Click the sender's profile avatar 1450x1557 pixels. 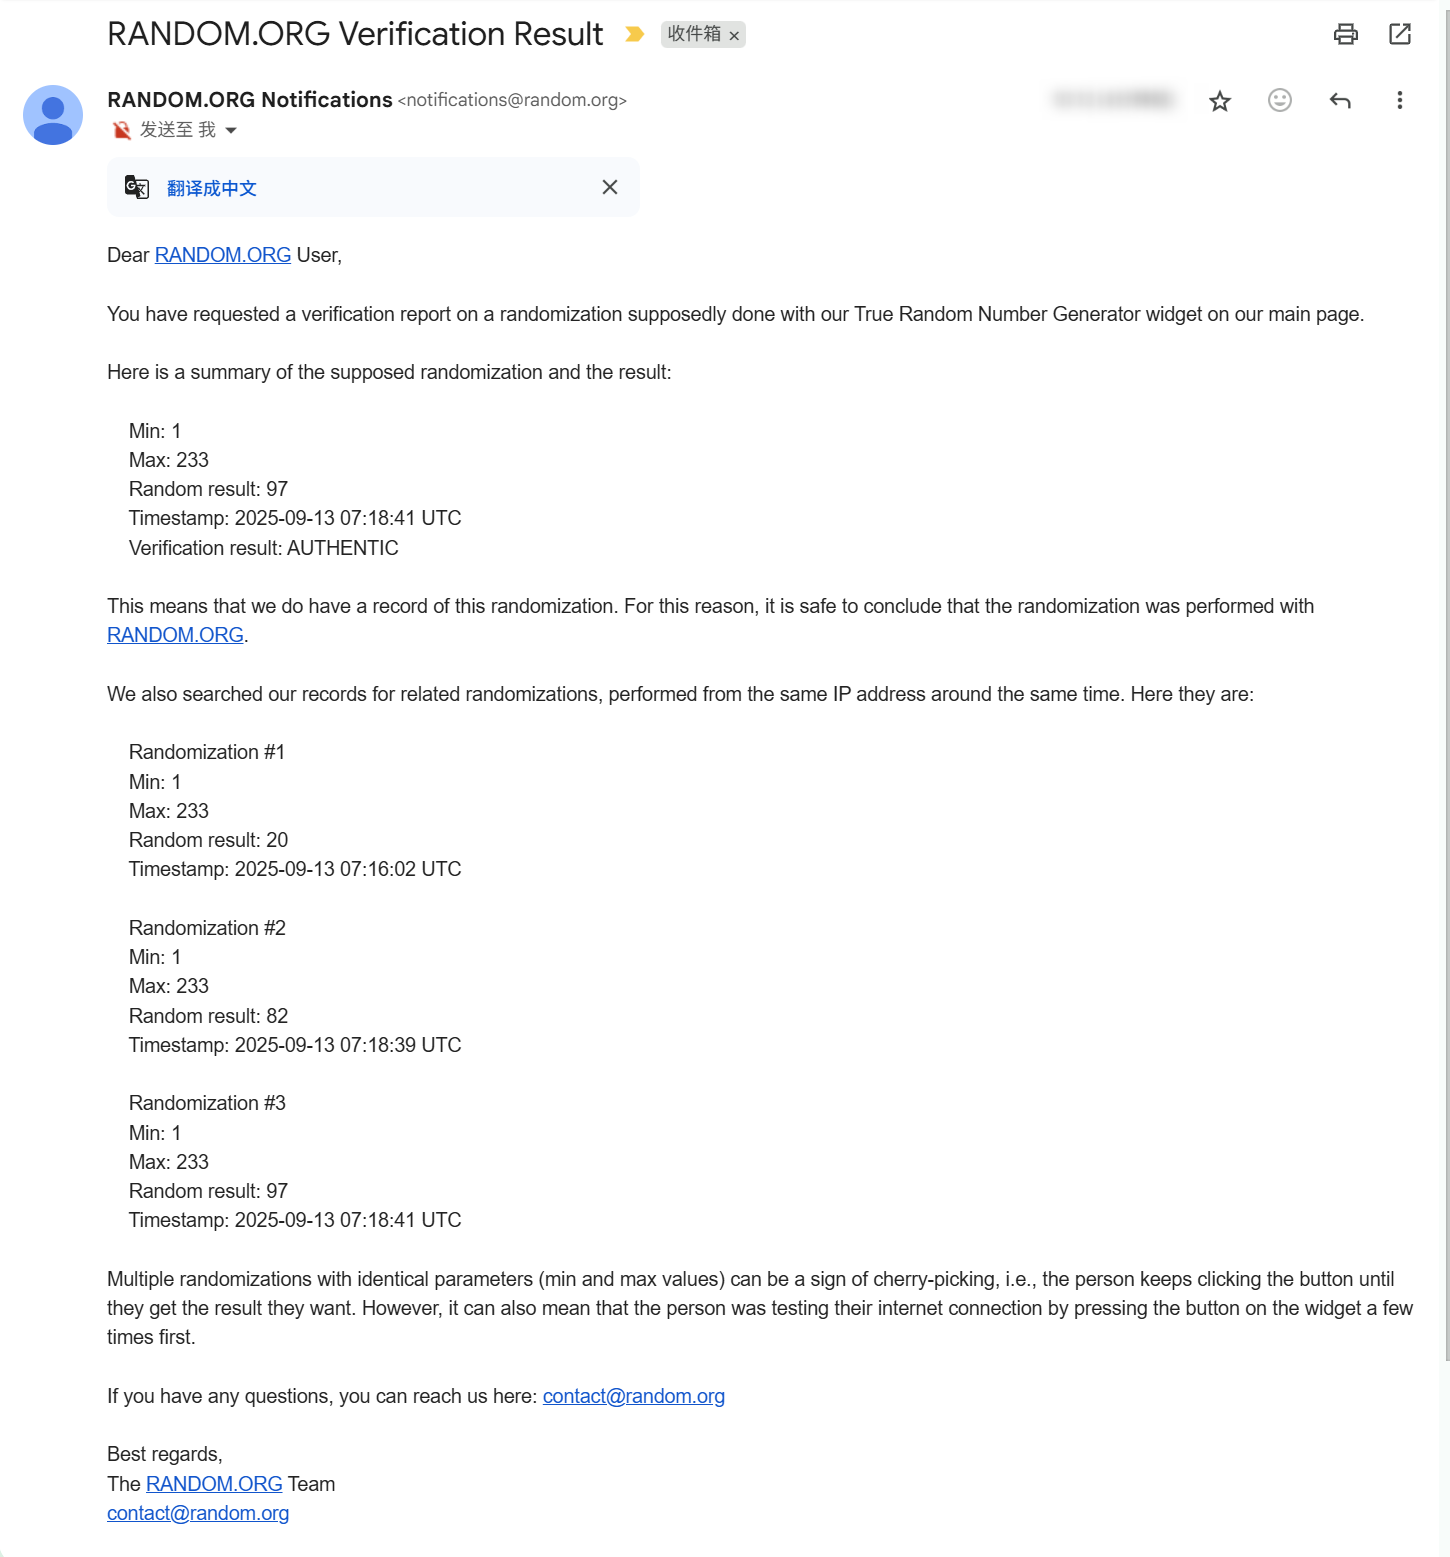[53, 115]
